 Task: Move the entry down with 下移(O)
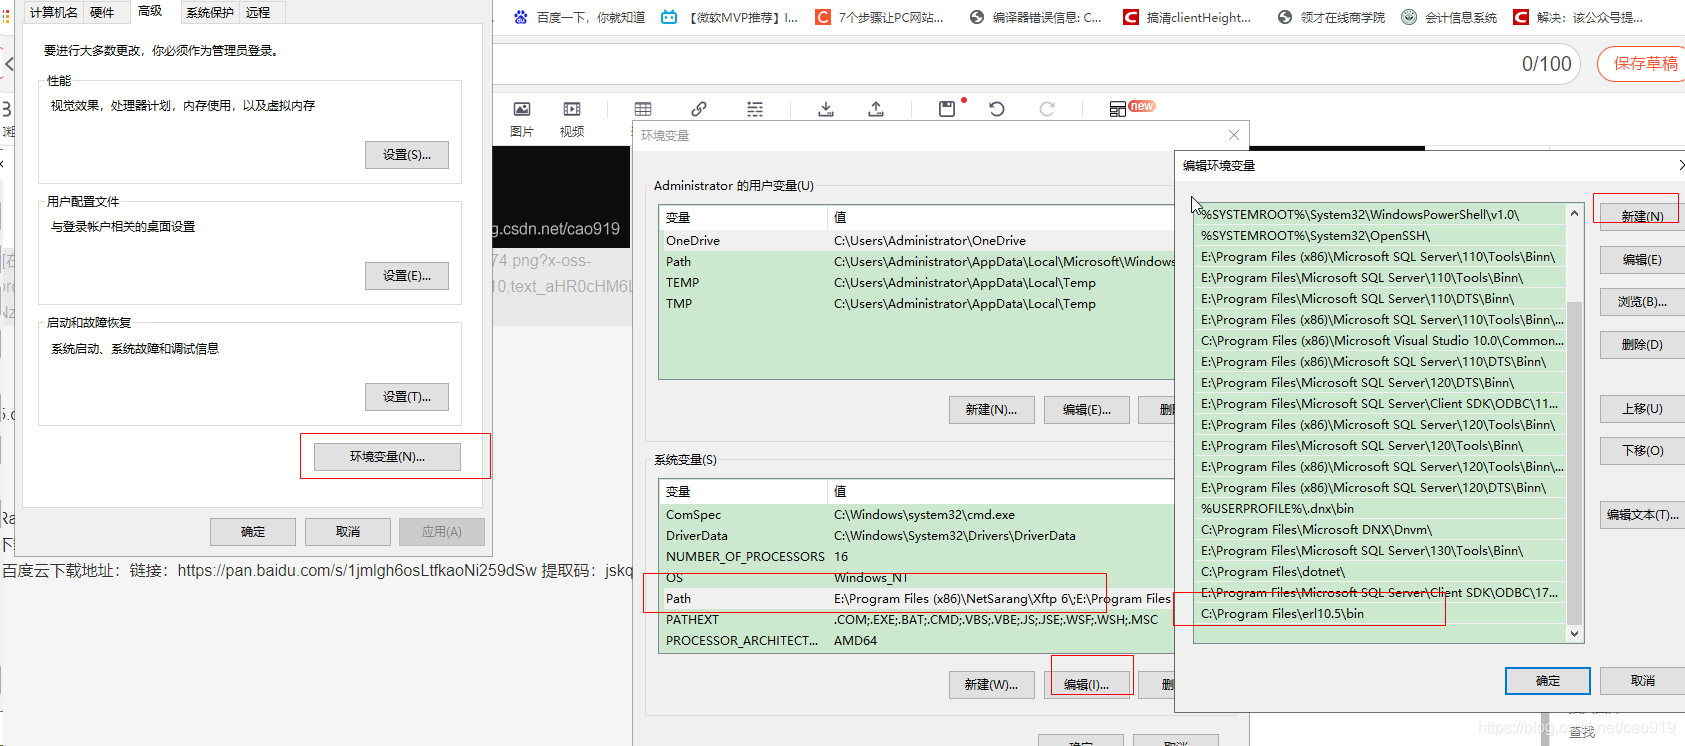[x=1642, y=451]
